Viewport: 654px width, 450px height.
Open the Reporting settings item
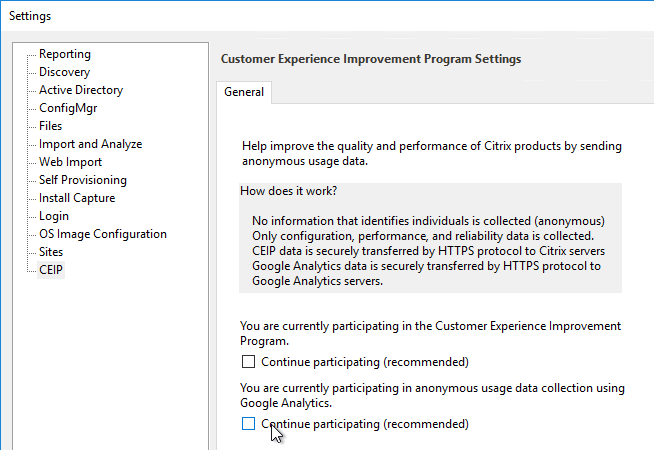[65, 54]
